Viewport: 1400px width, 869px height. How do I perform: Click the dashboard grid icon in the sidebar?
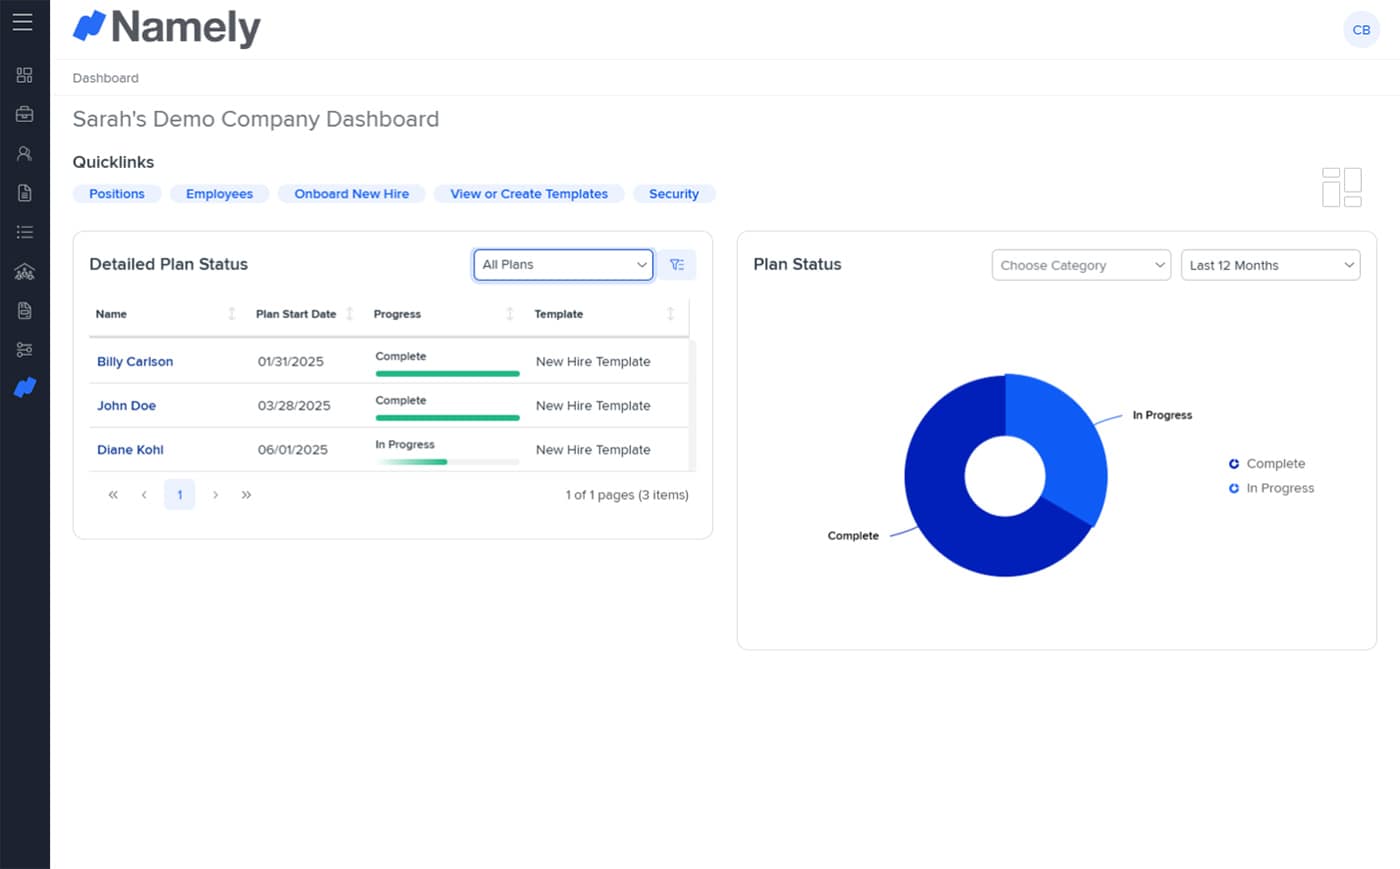pyautogui.click(x=24, y=75)
